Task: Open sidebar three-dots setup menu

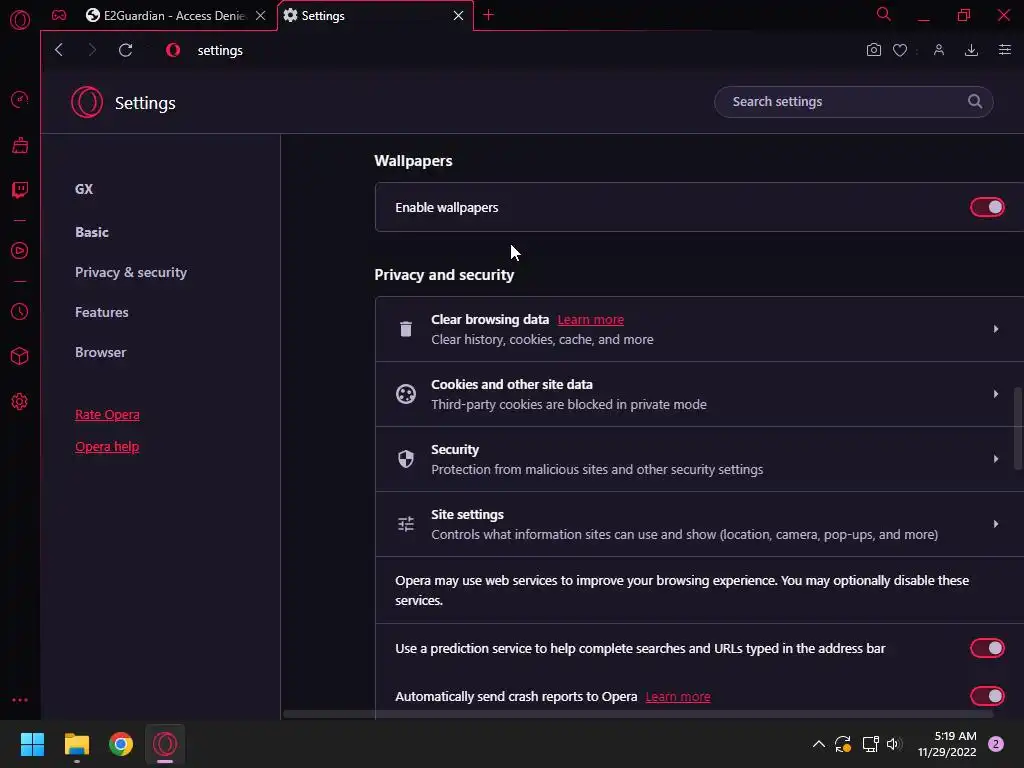Action: (20, 700)
